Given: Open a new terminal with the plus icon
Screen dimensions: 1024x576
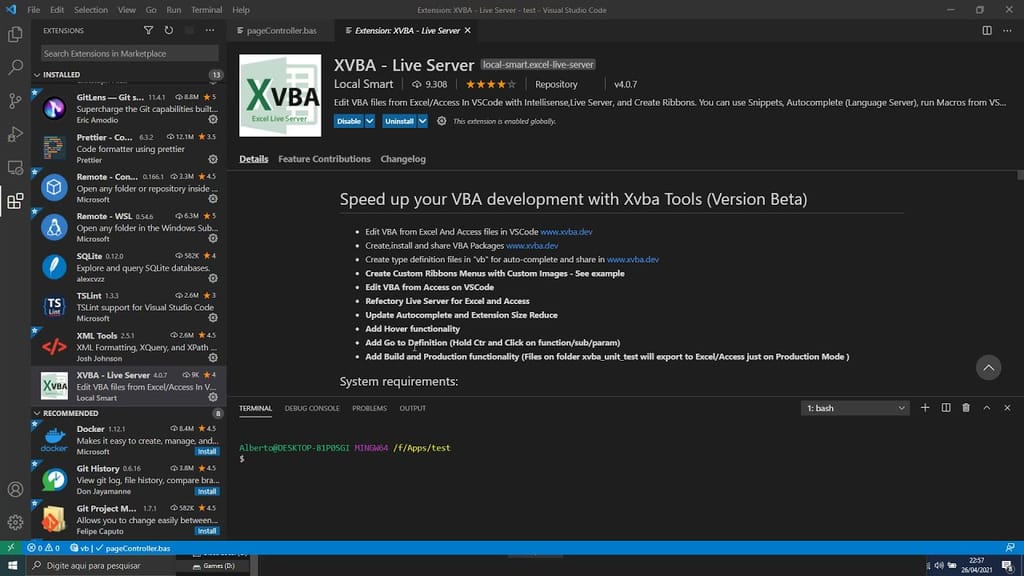Looking at the screenshot, I should tap(924, 408).
